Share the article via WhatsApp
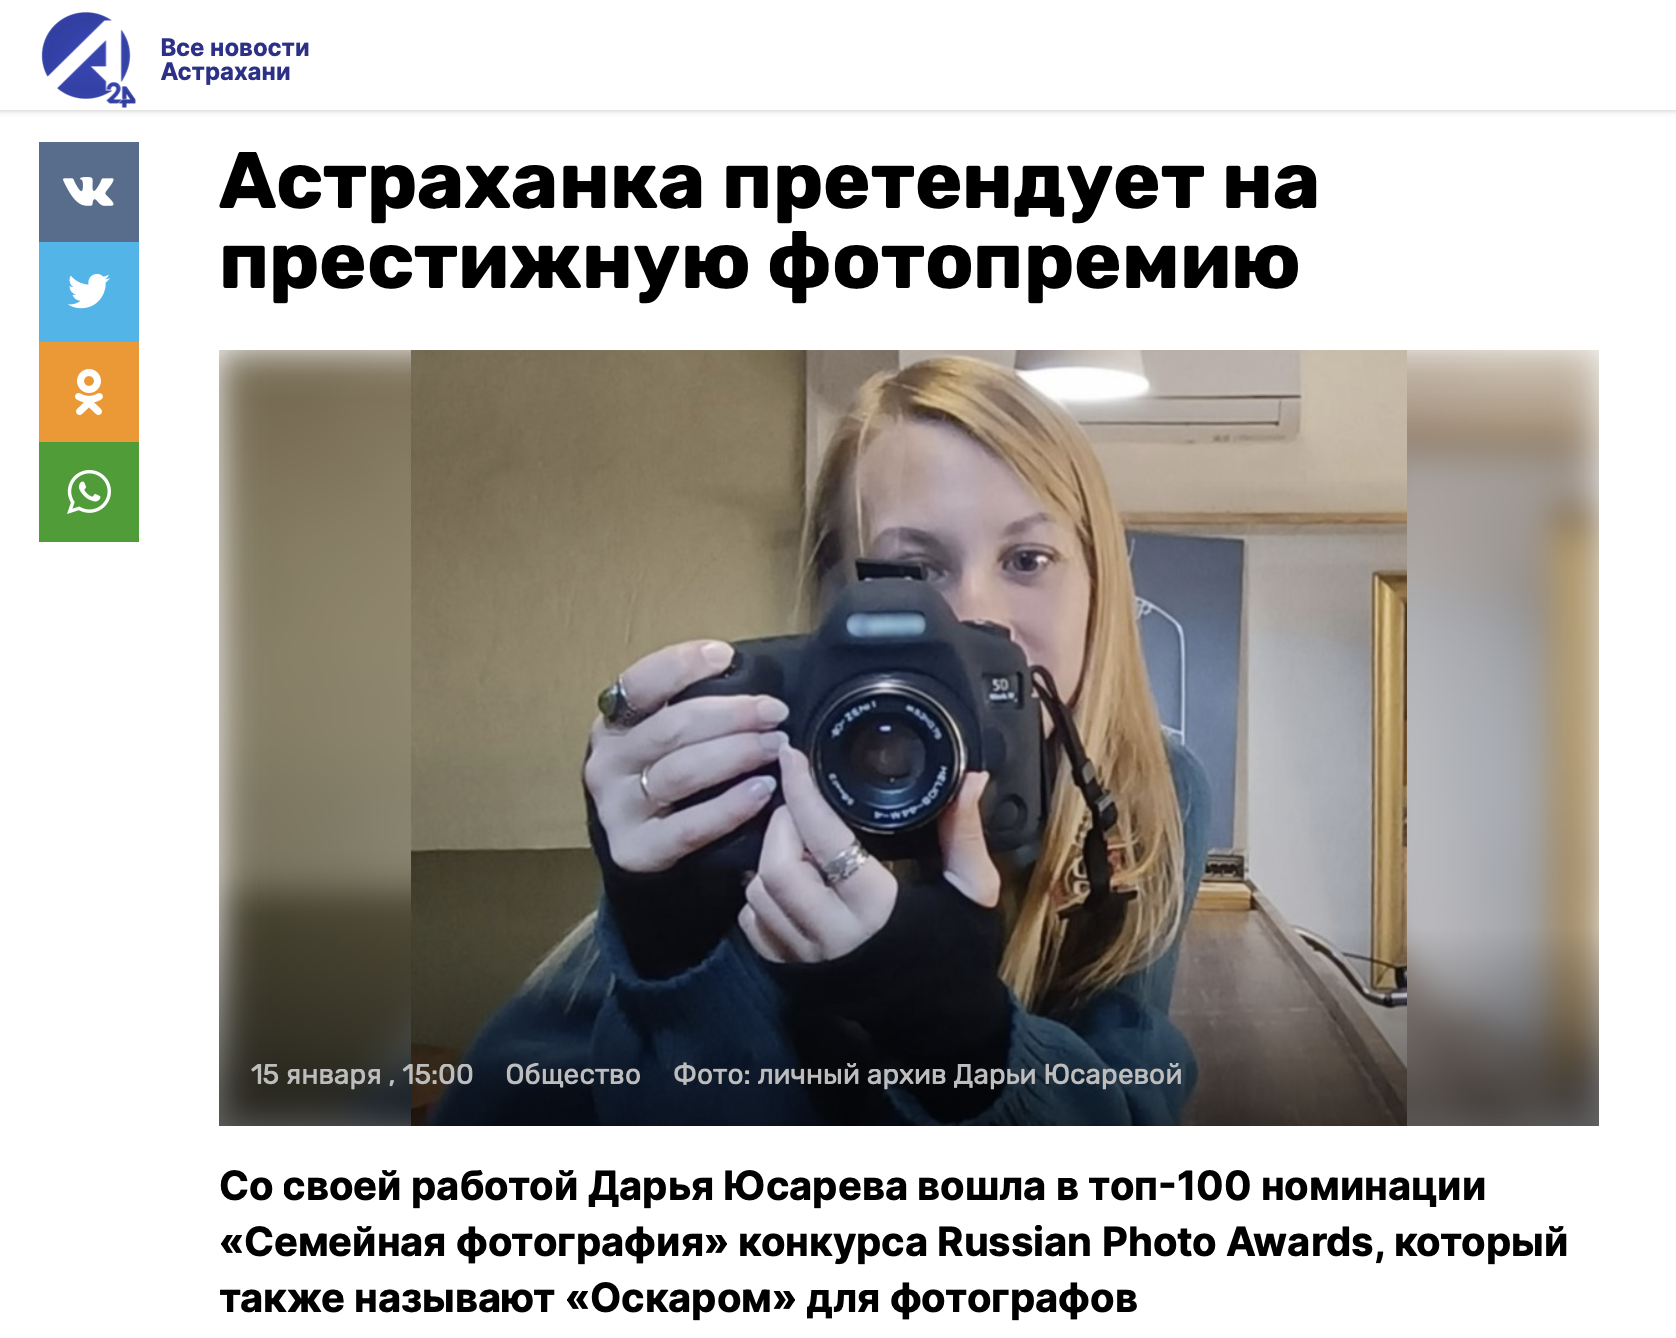The image size is (1676, 1338). (89, 492)
